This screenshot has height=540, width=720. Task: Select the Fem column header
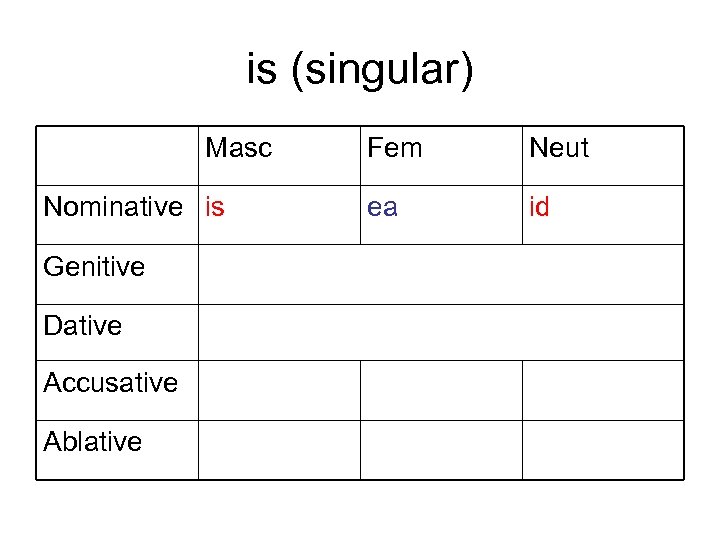pyautogui.click(x=395, y=149)
